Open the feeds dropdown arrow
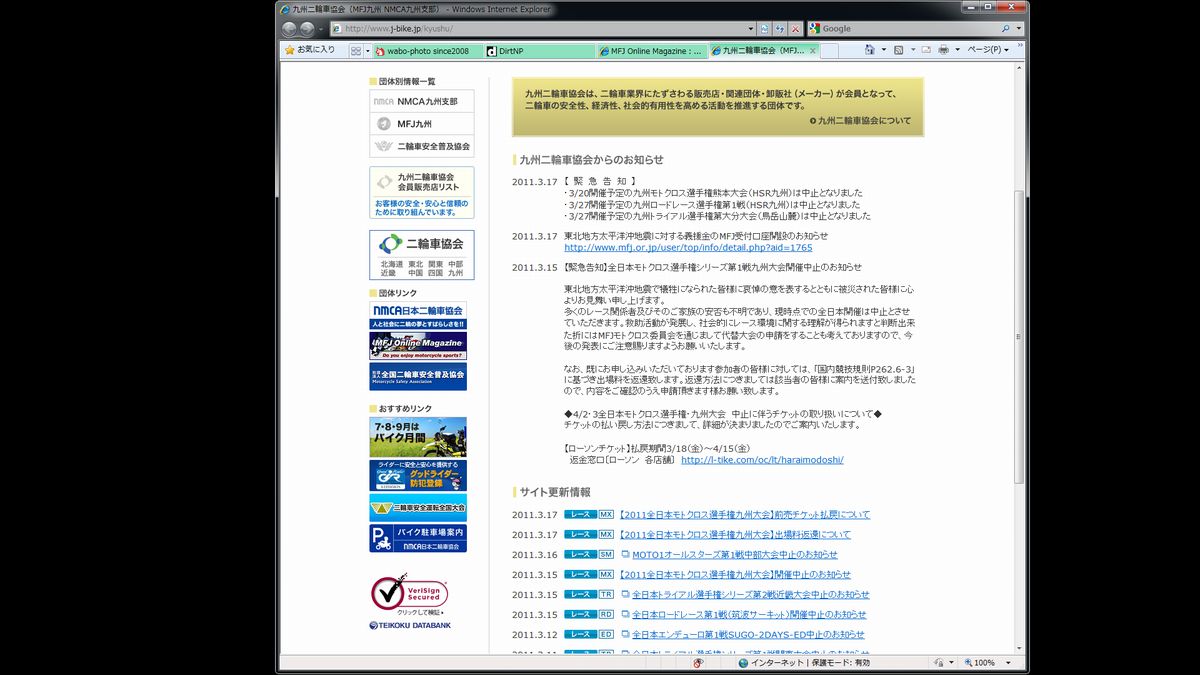The image size is (1200, 675). coord(913,49)
